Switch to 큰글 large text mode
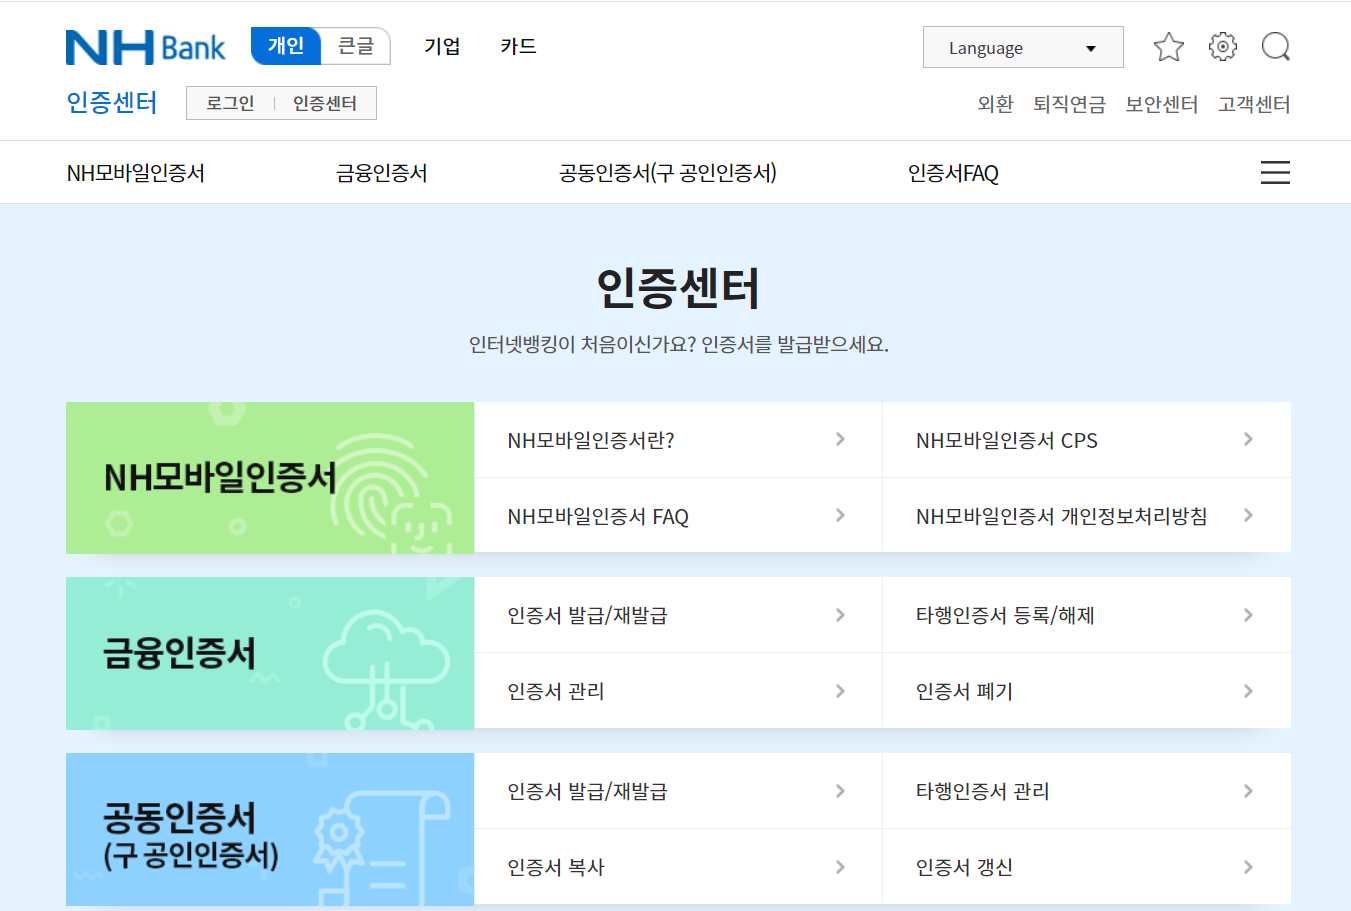Screen dimensions: 1351x911 354,46
